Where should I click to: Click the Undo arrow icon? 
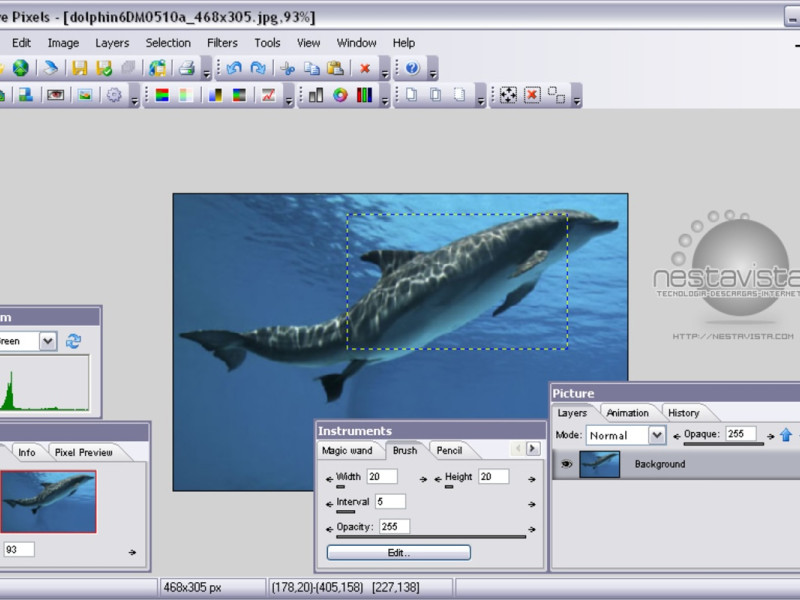pos(234,68)
